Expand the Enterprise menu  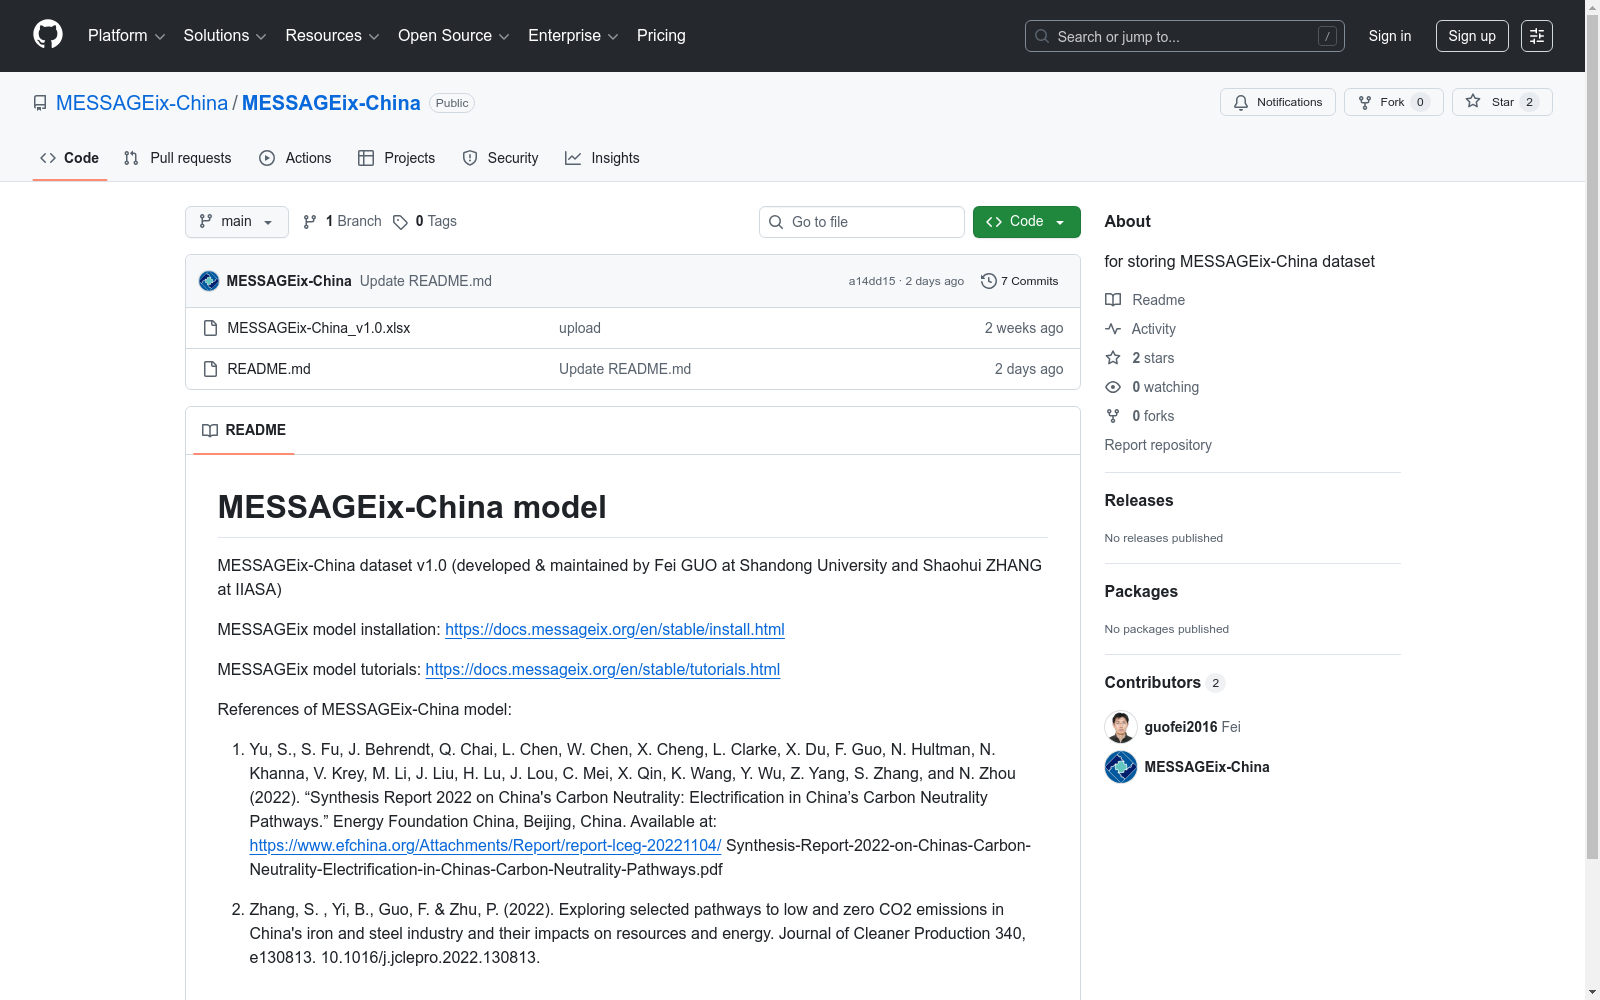(573, 36)
